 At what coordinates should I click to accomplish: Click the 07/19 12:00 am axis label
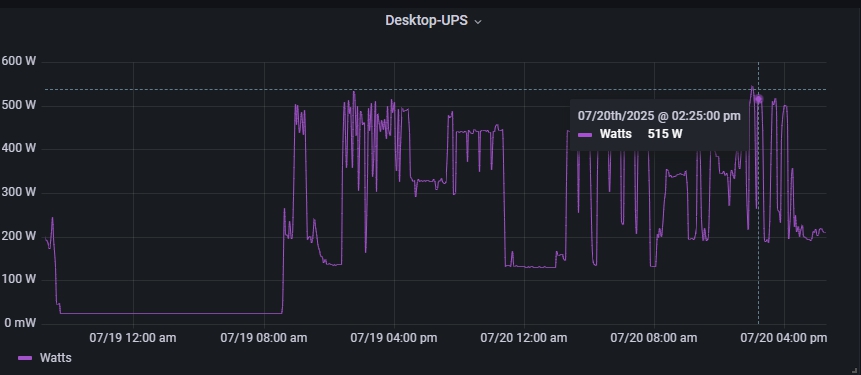pos(133,338)
